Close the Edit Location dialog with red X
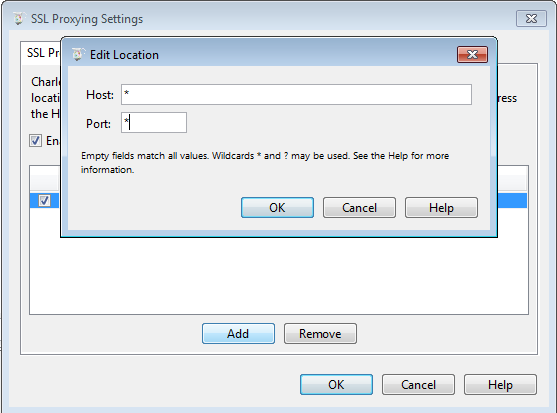The height and width of the screenshot is (413, 557). coord(472,54)
